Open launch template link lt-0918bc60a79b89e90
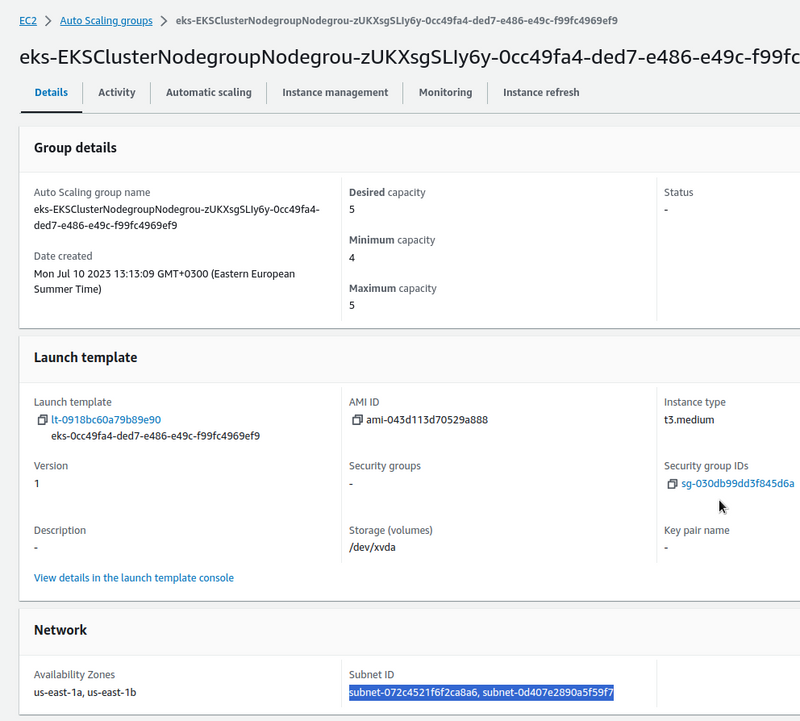The width and height of the screenshot is (800, 721). pos(106,420)
